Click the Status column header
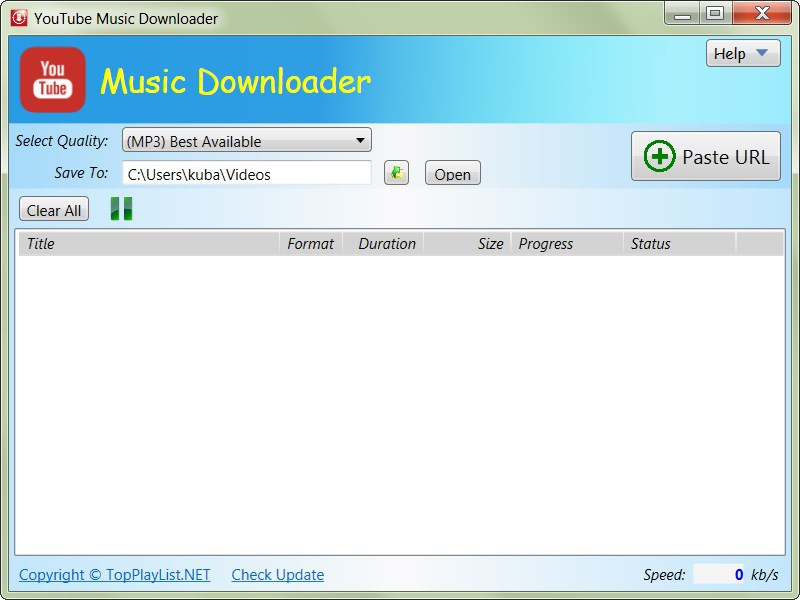The height and width of the screenshot is (600, 800). 679,243
